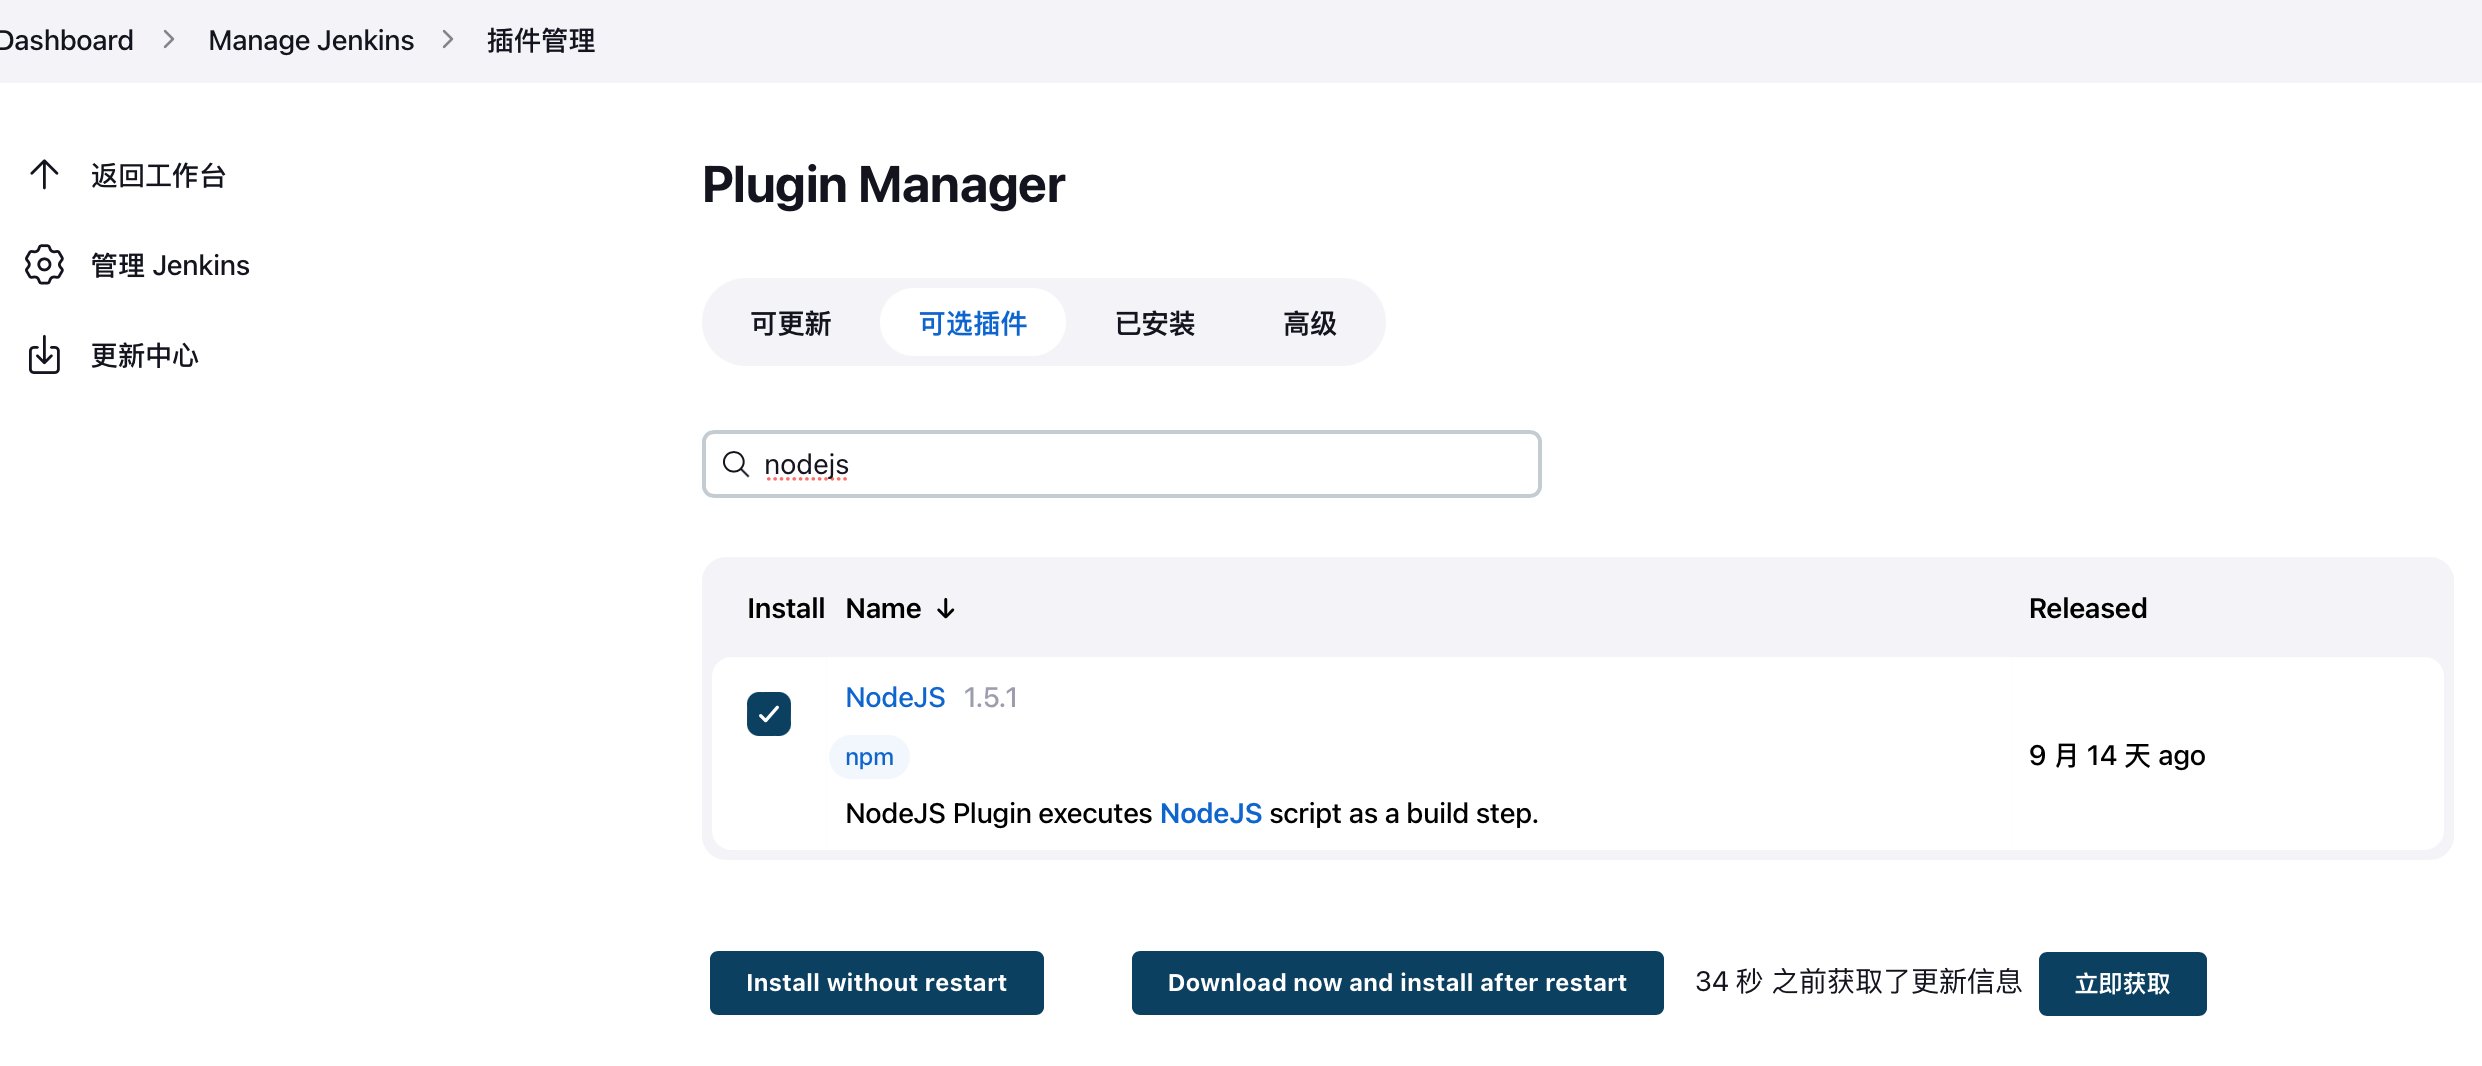This screenshot has height=1066, width=2482.
Task: Click the sort arrow next to Name
Action: (x=946, y=609)
